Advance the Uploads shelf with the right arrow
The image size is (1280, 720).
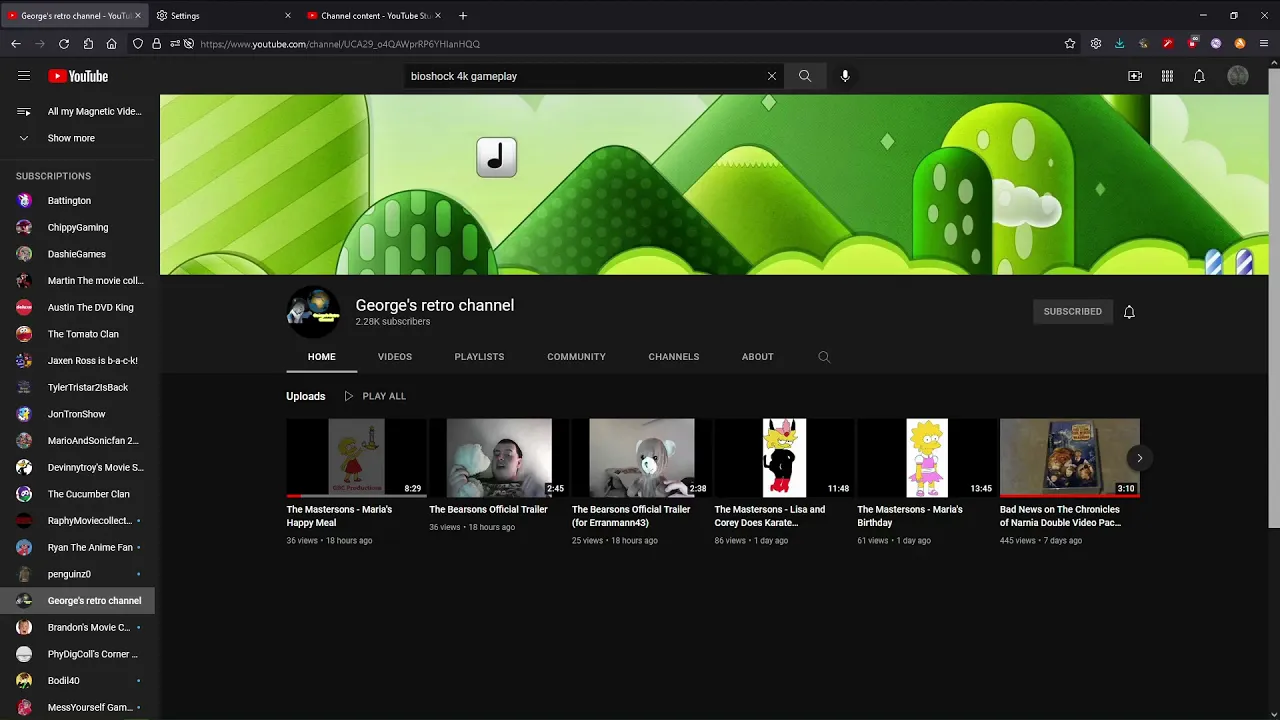click(x=1139, y=458)
